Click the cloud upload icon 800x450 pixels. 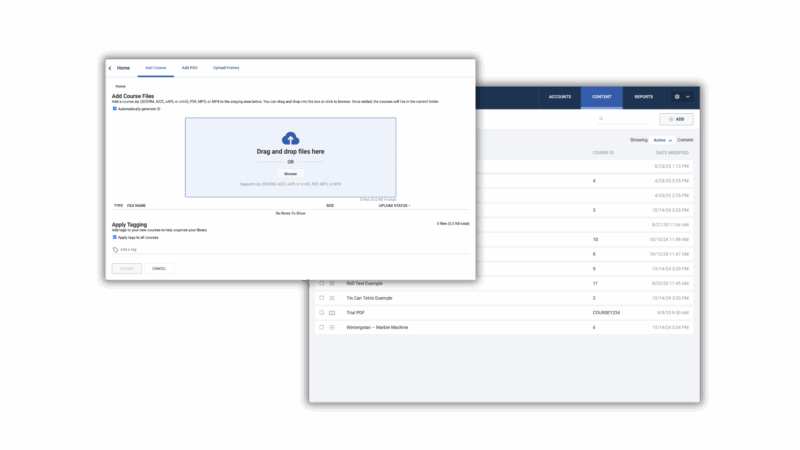(x=290, y=138)
